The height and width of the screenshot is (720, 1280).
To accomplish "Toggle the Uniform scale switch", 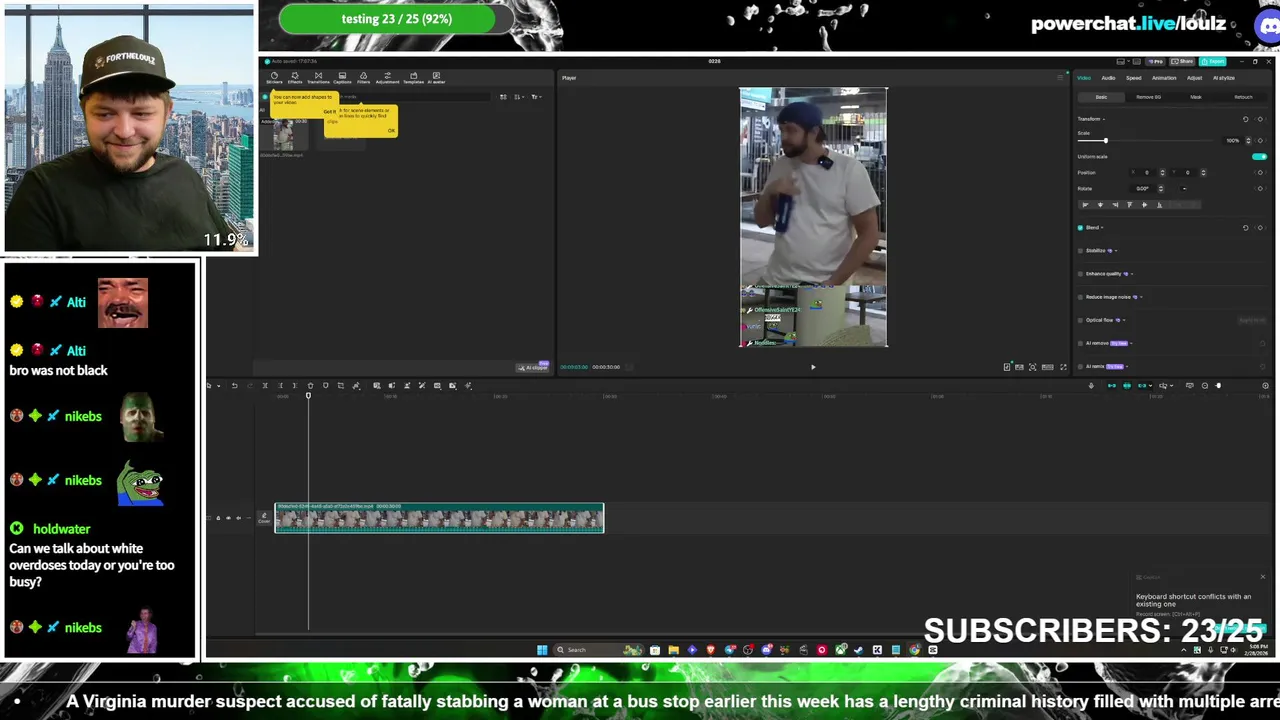I will (1259, 157).
